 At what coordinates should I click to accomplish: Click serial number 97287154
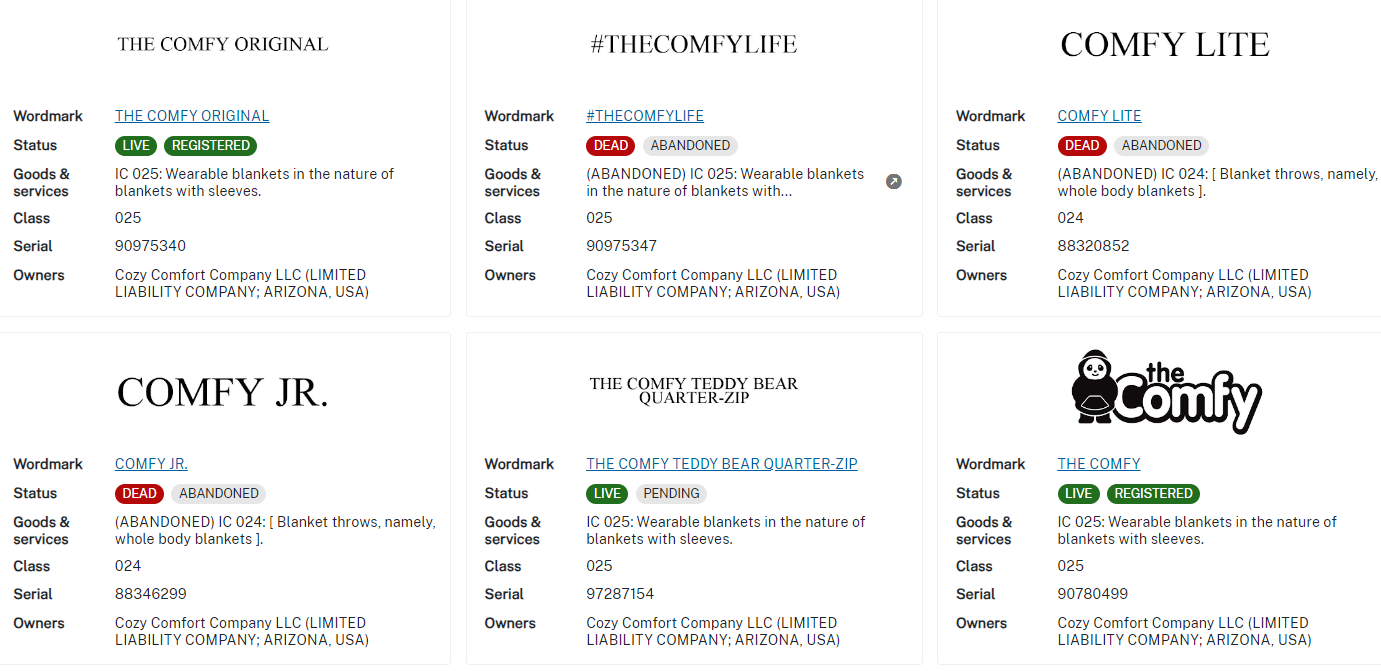[620, 594]
